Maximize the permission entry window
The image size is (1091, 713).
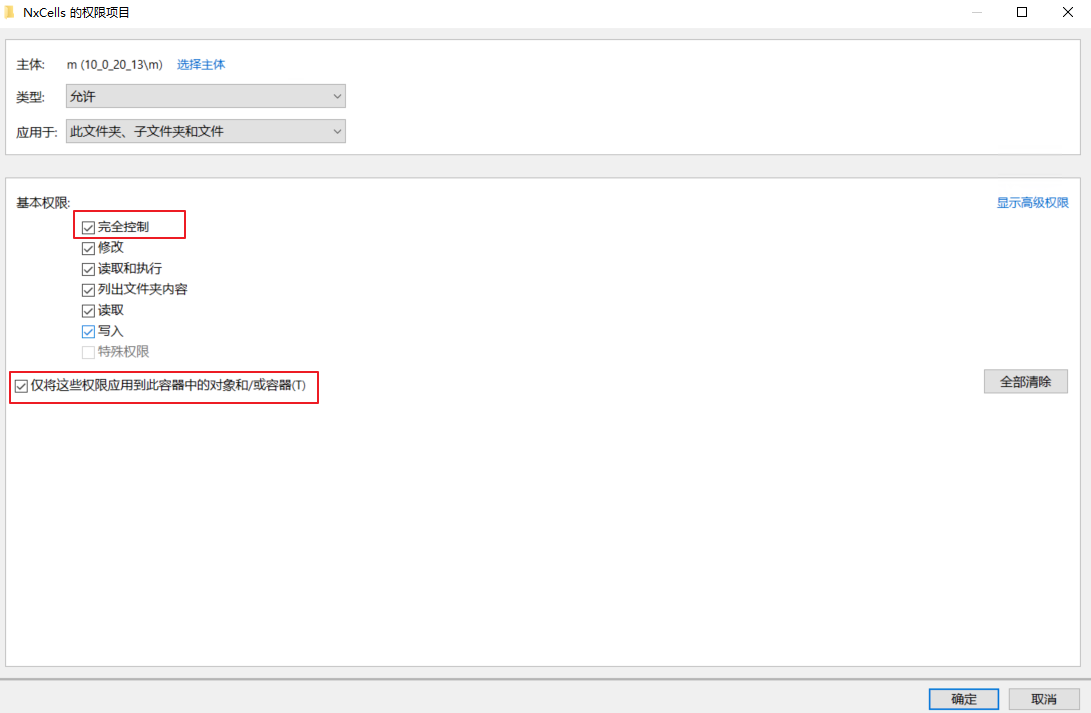click(1022, 12)
